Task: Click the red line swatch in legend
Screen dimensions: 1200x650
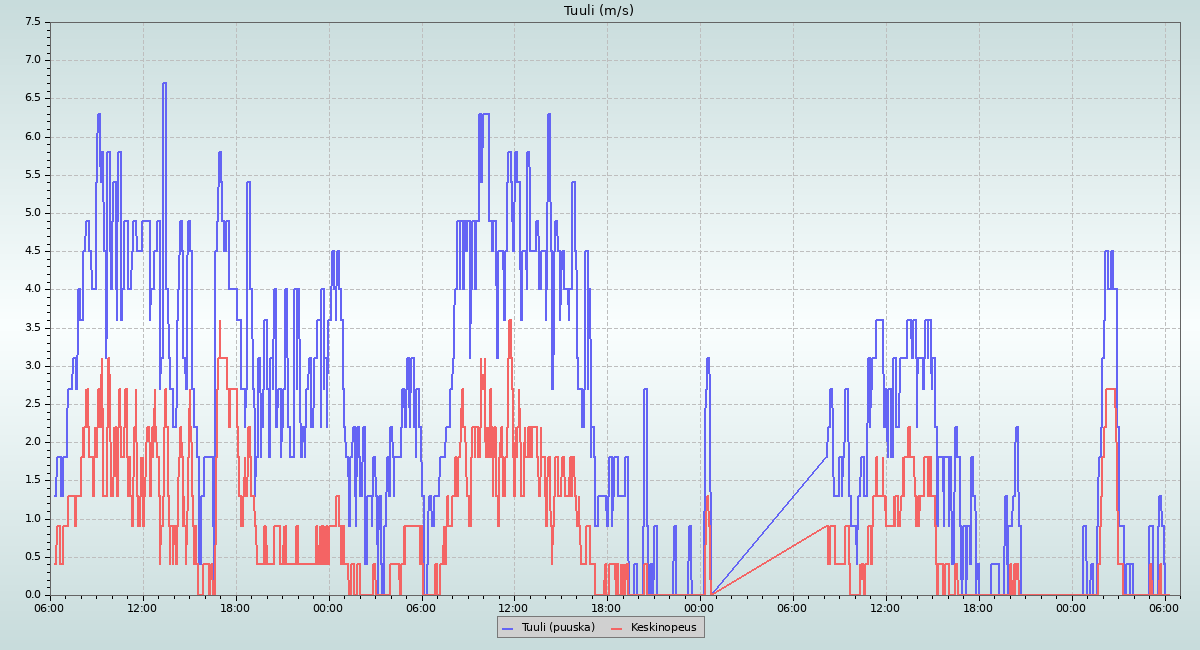Action: click(617, 628)
